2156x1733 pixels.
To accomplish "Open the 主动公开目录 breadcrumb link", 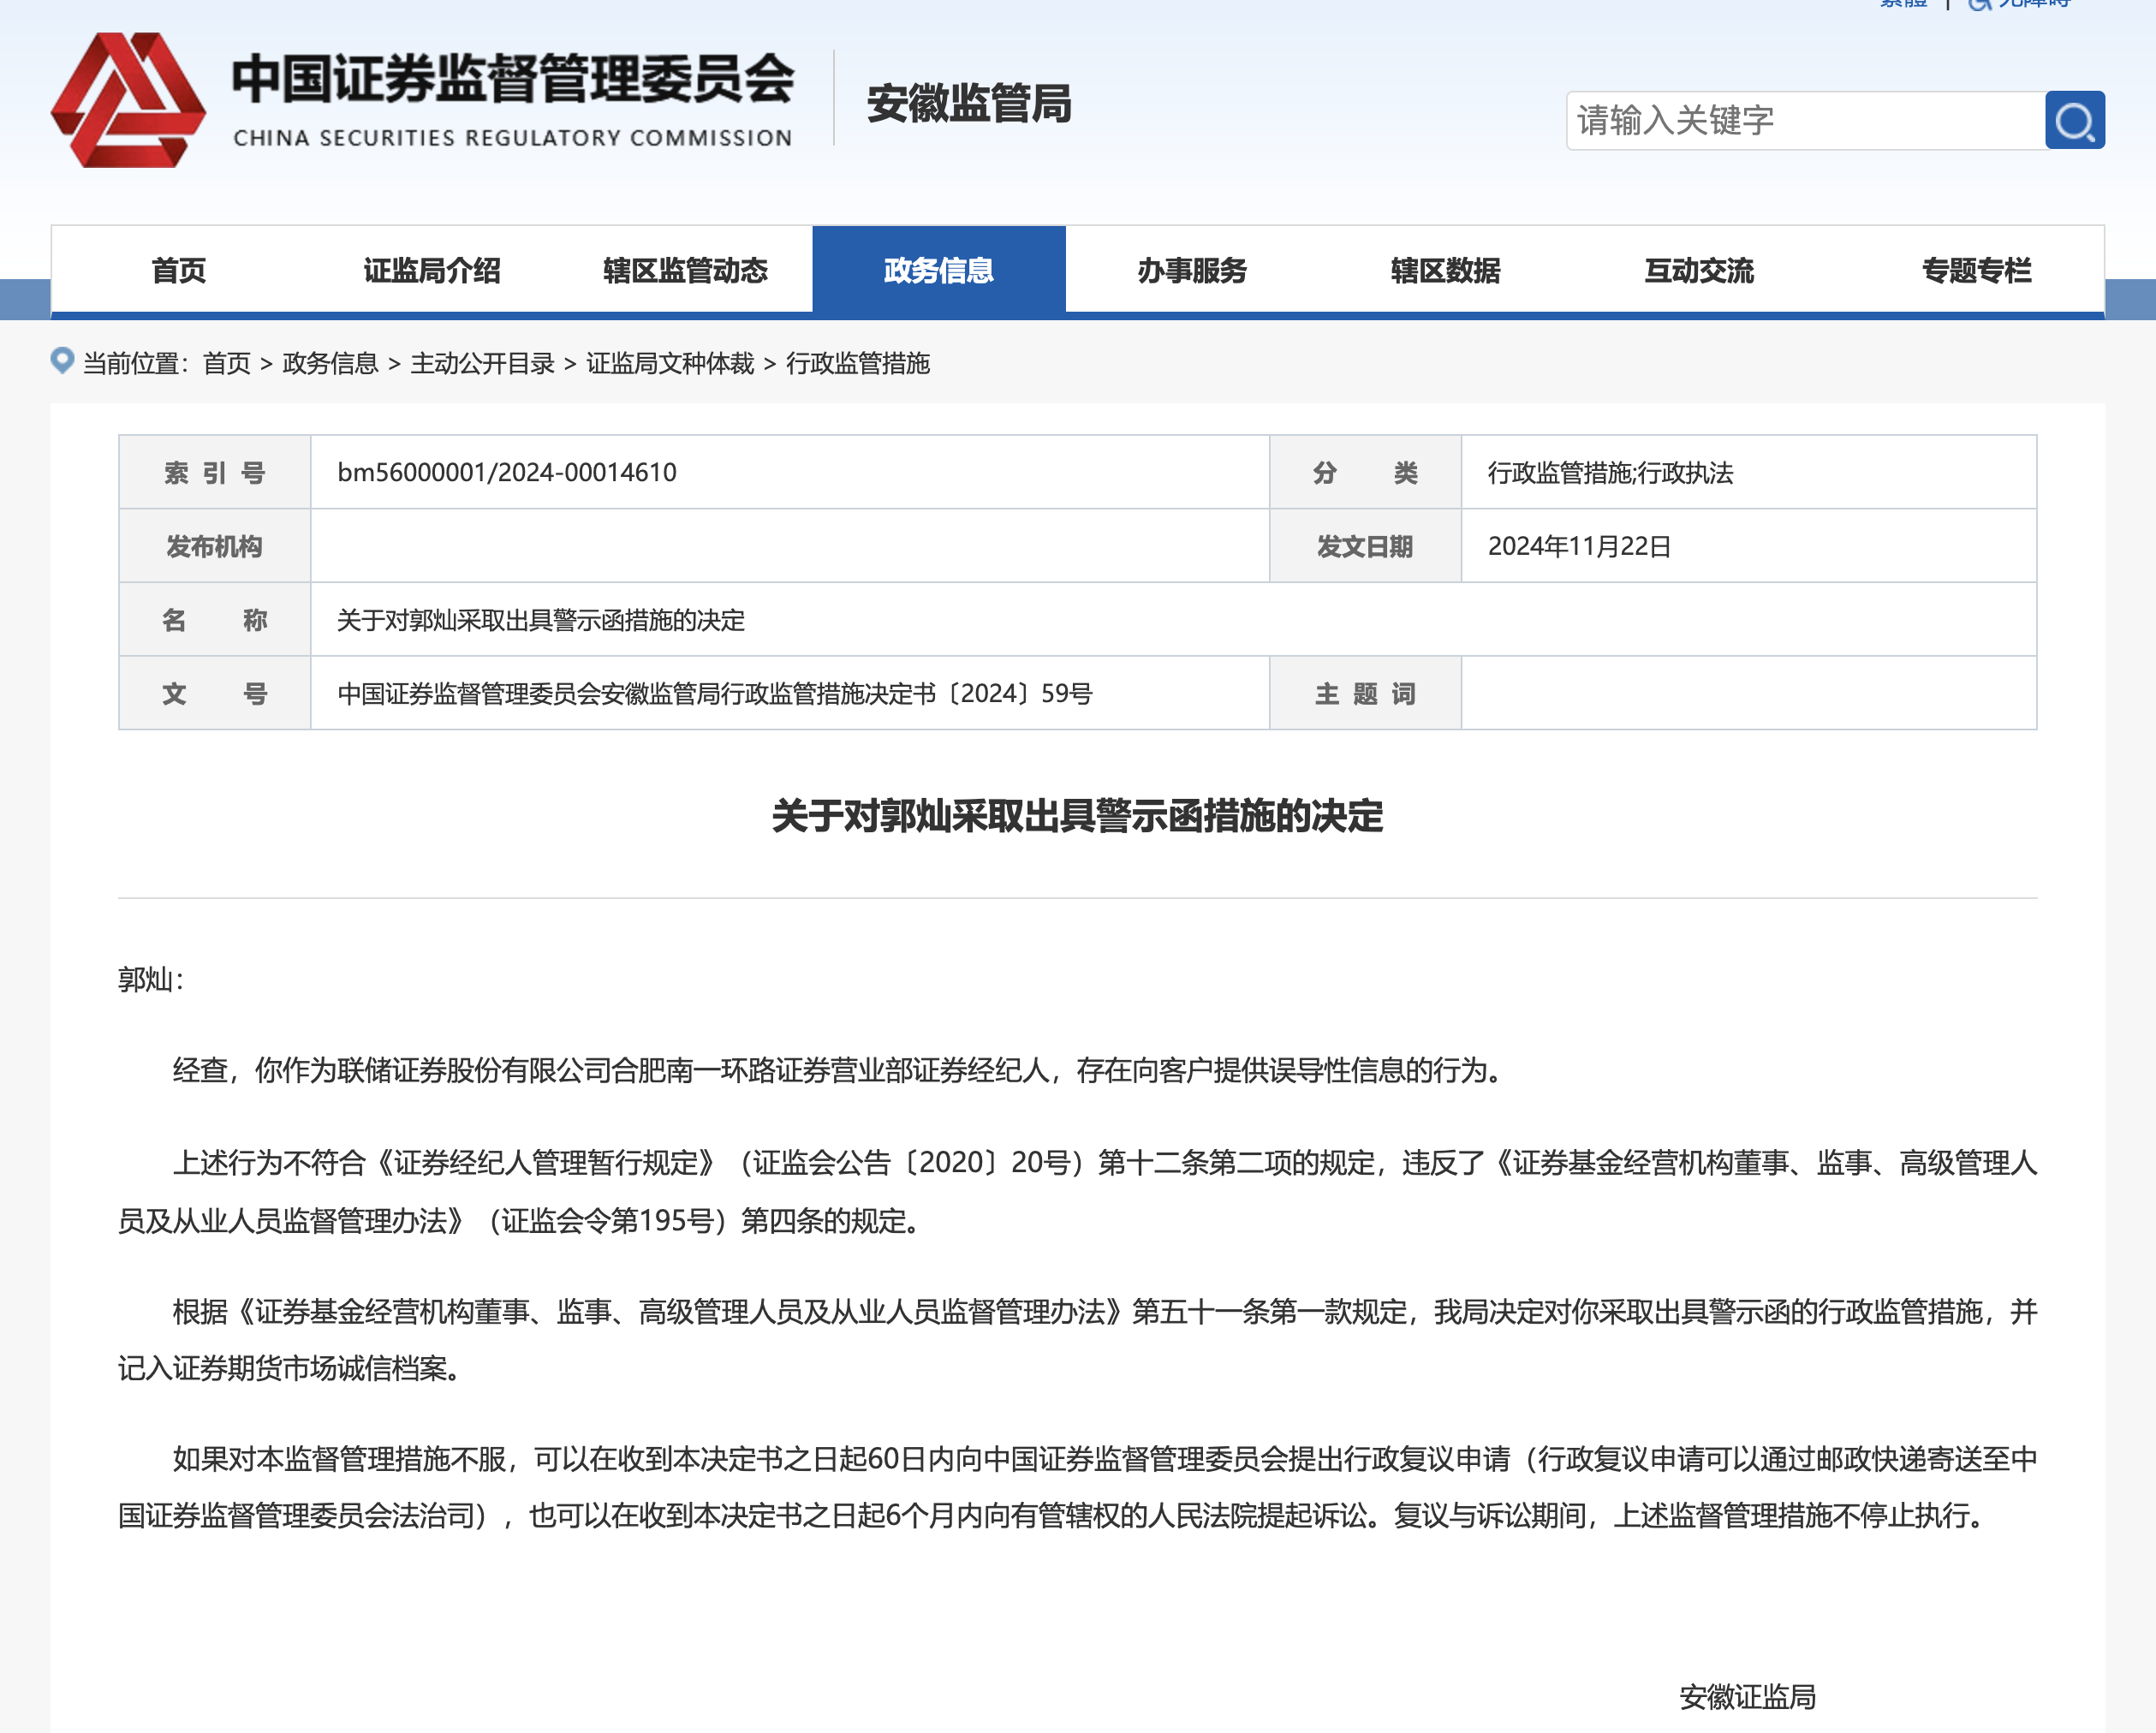I will point(482,363).
